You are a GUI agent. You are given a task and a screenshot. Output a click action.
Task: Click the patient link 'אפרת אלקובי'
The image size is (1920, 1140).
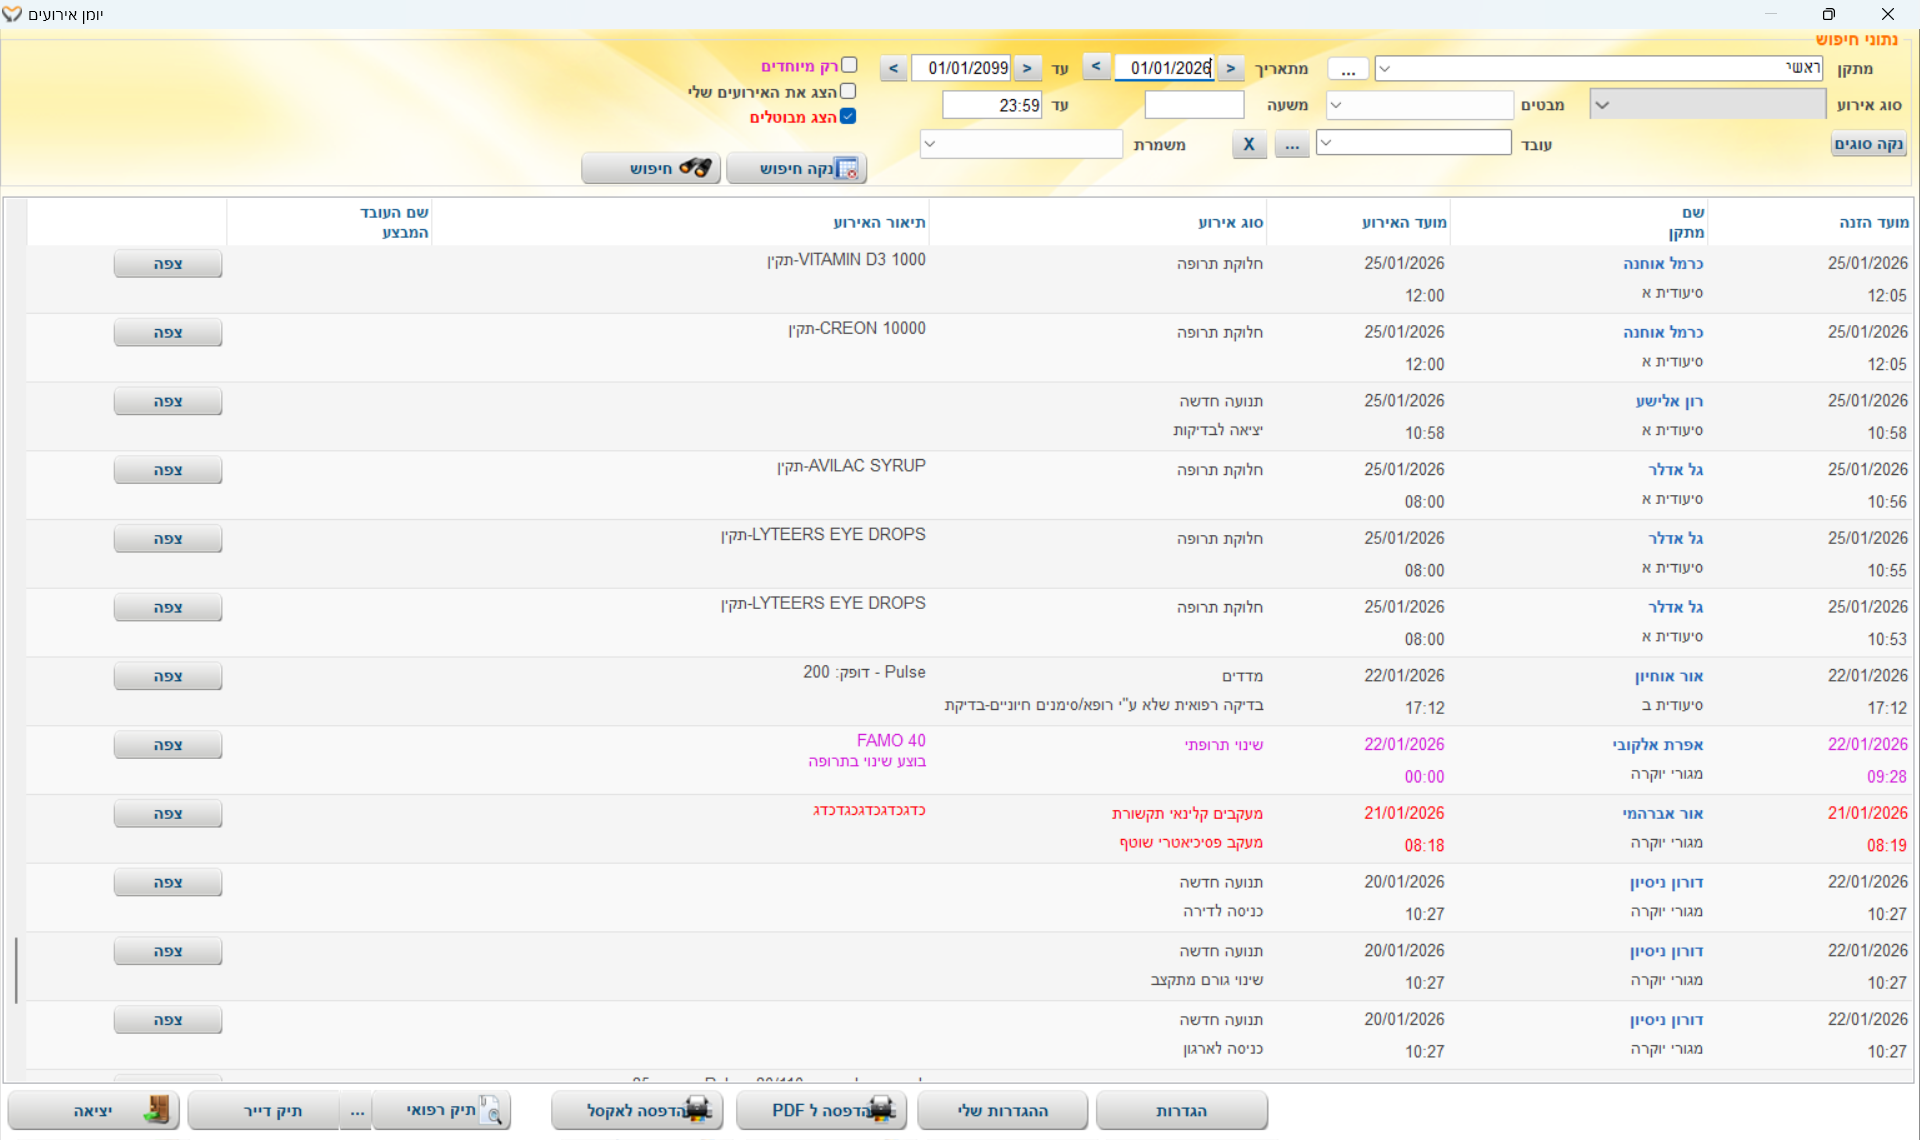(x=1657, y=744)
